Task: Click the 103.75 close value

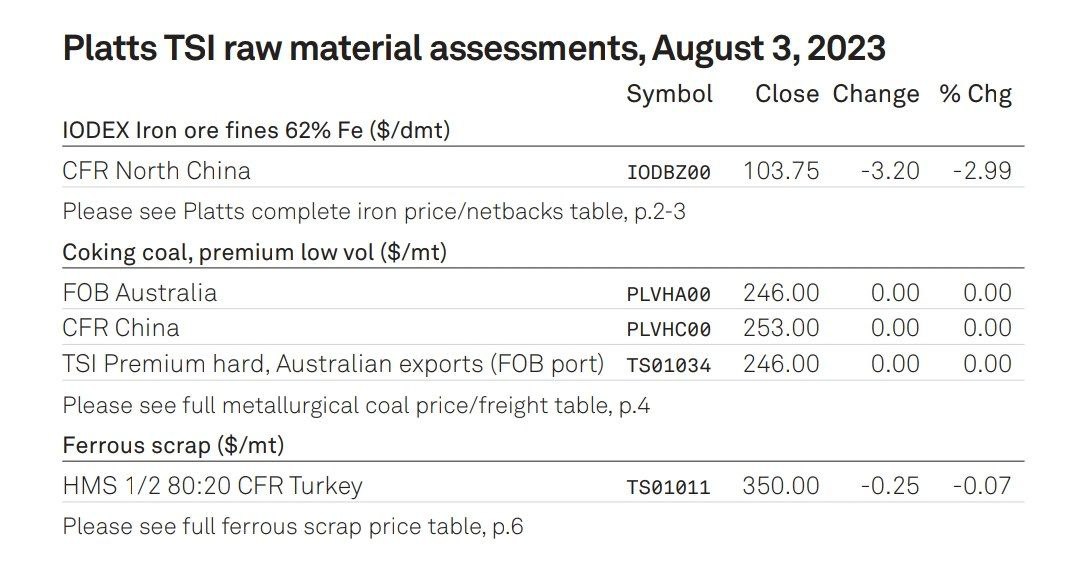Action: (x=781, y=171)
